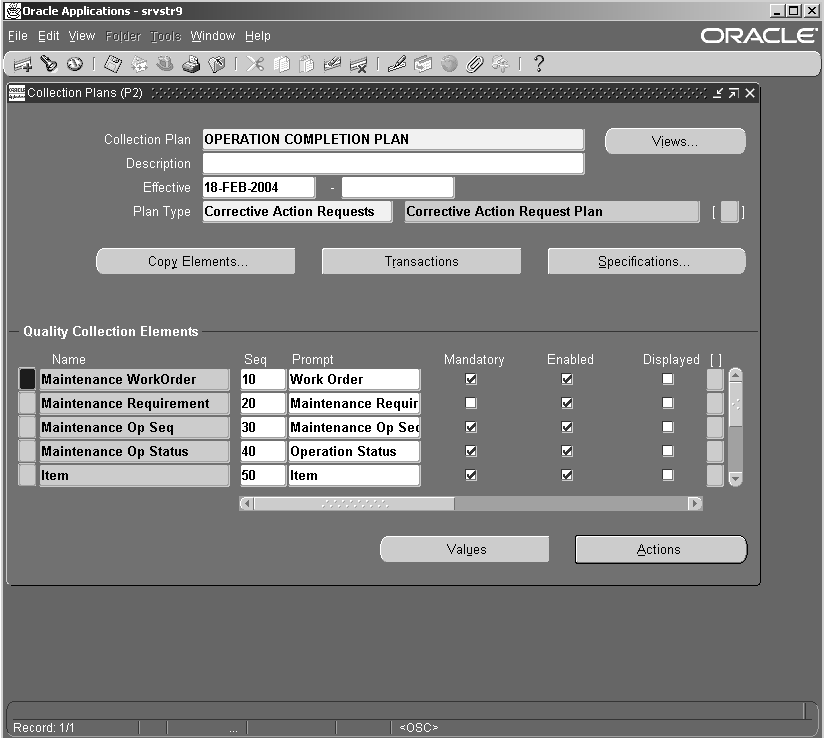Image resolution: width=824 pixels, height=738 pixels.
Task: Click the Copy Elements... button
Action: 195,261
